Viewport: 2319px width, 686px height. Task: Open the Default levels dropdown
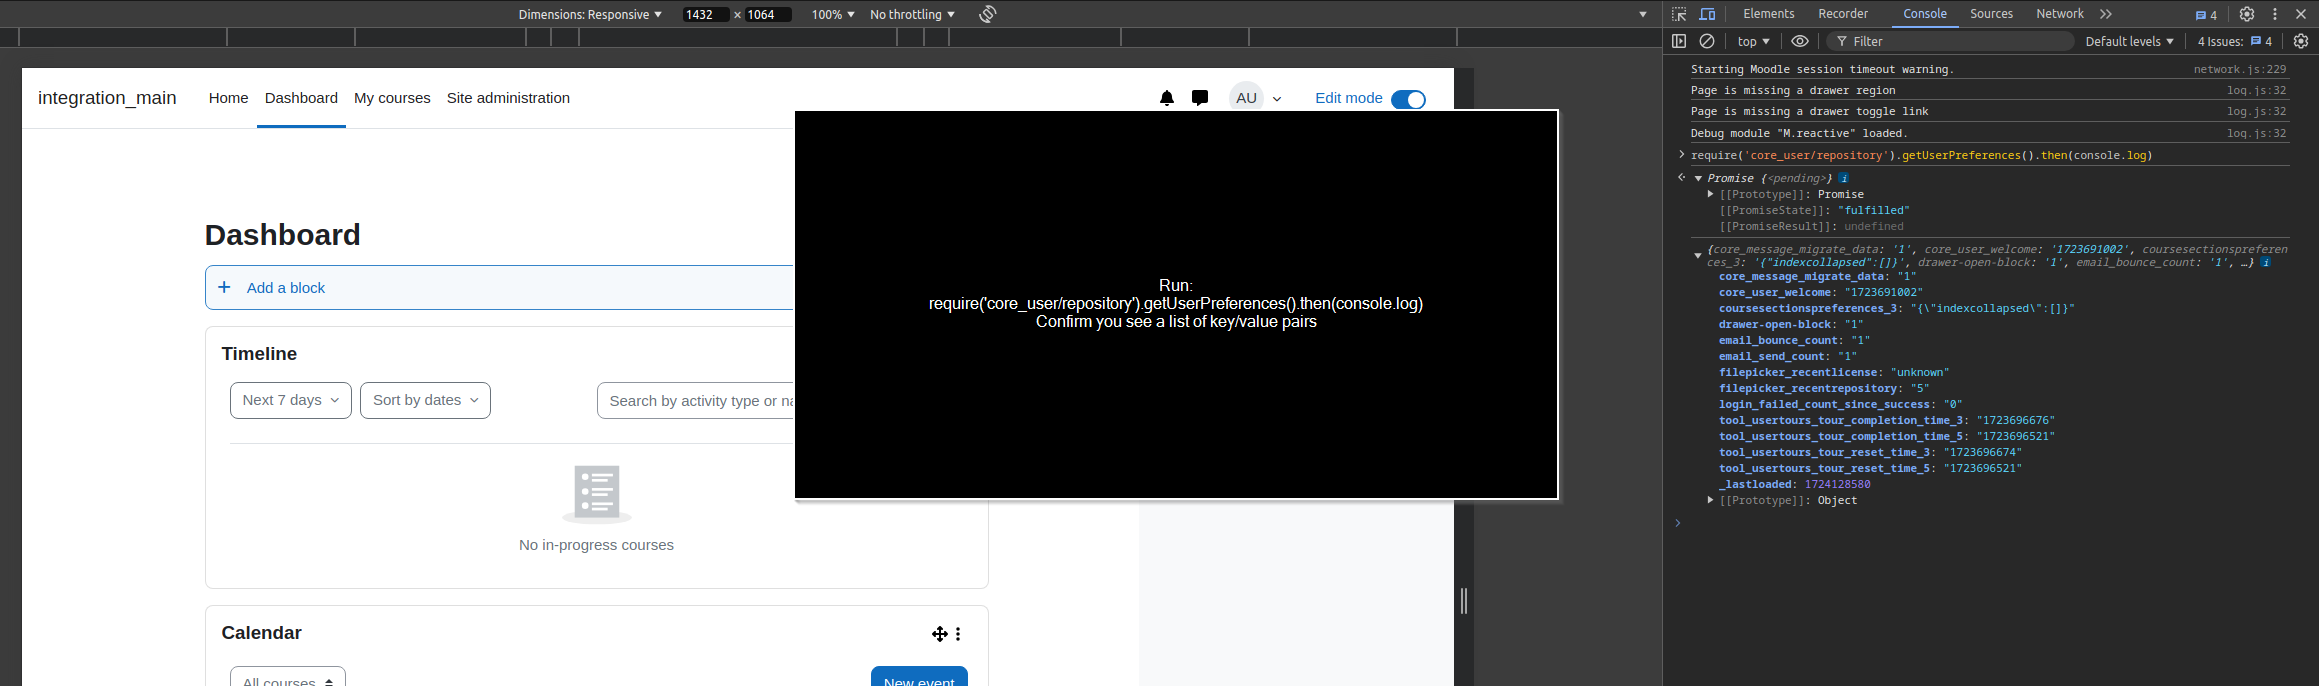tap(2129, 41)
